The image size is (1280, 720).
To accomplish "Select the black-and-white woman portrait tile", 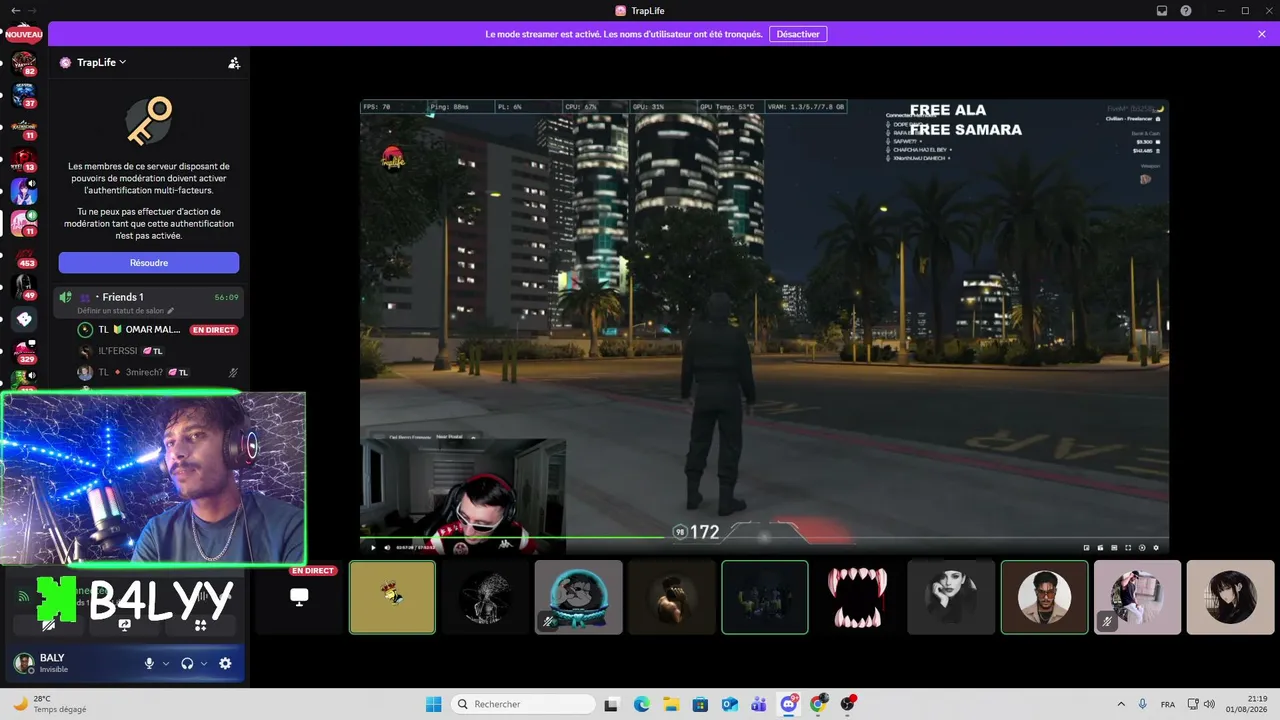I will 951,597.
